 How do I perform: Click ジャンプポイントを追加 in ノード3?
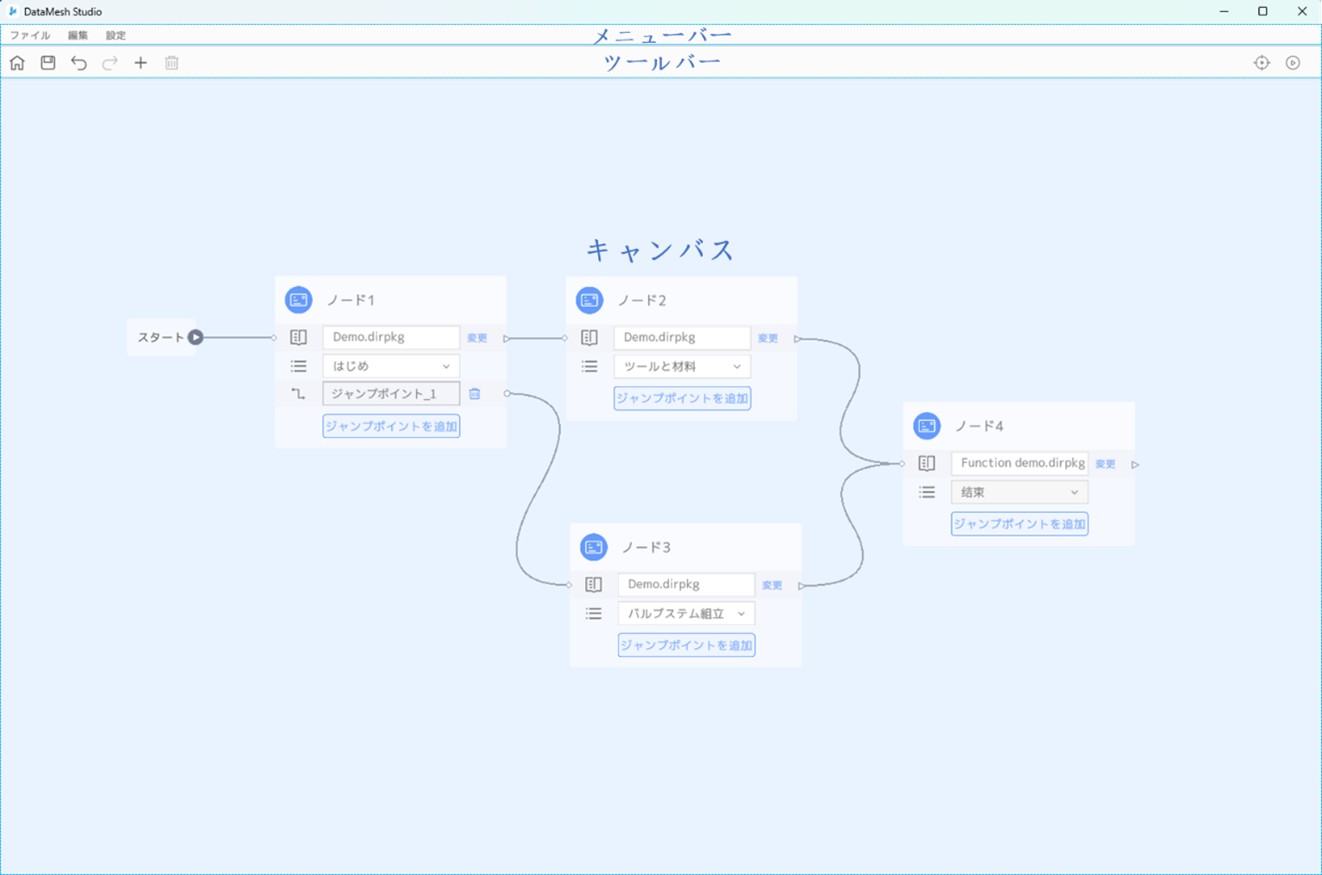coord(686,645)
